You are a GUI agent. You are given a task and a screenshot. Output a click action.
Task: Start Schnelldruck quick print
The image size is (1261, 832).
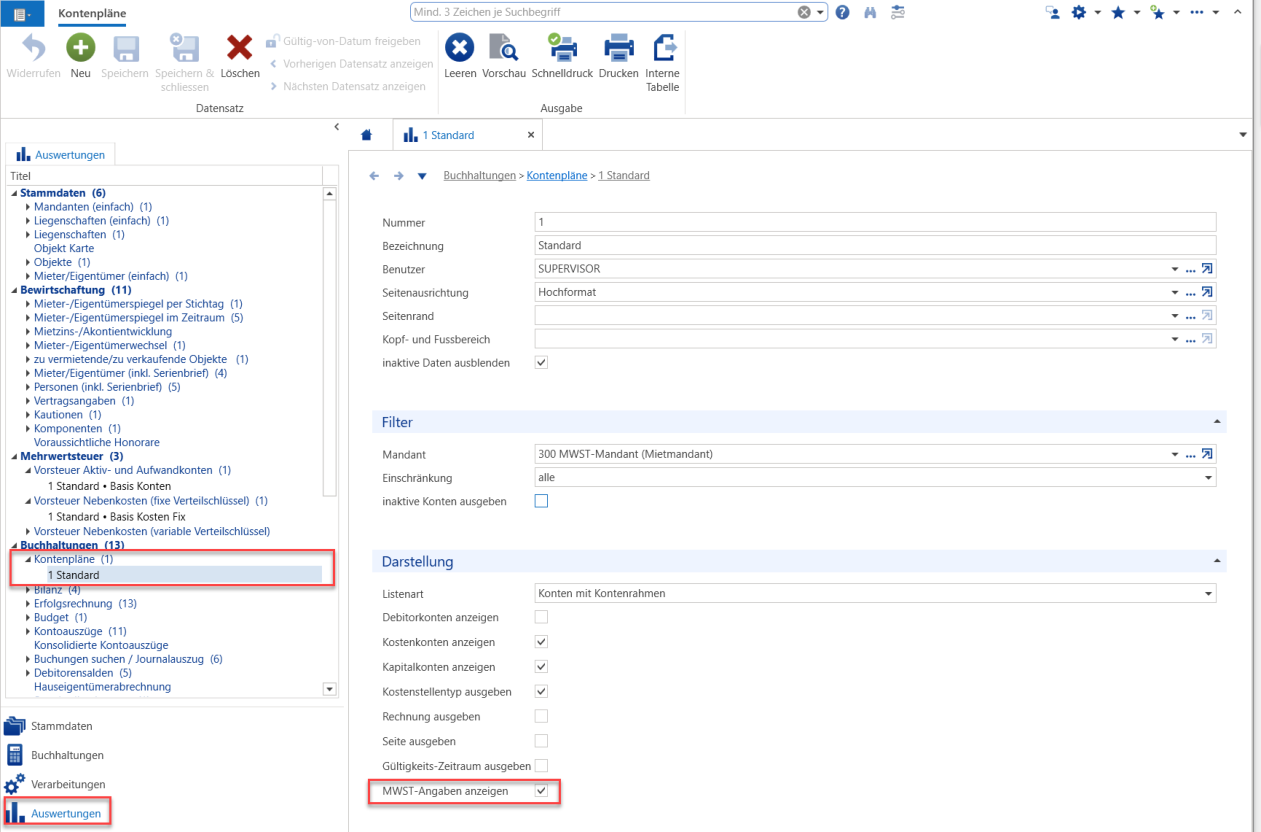click(562, 55)
